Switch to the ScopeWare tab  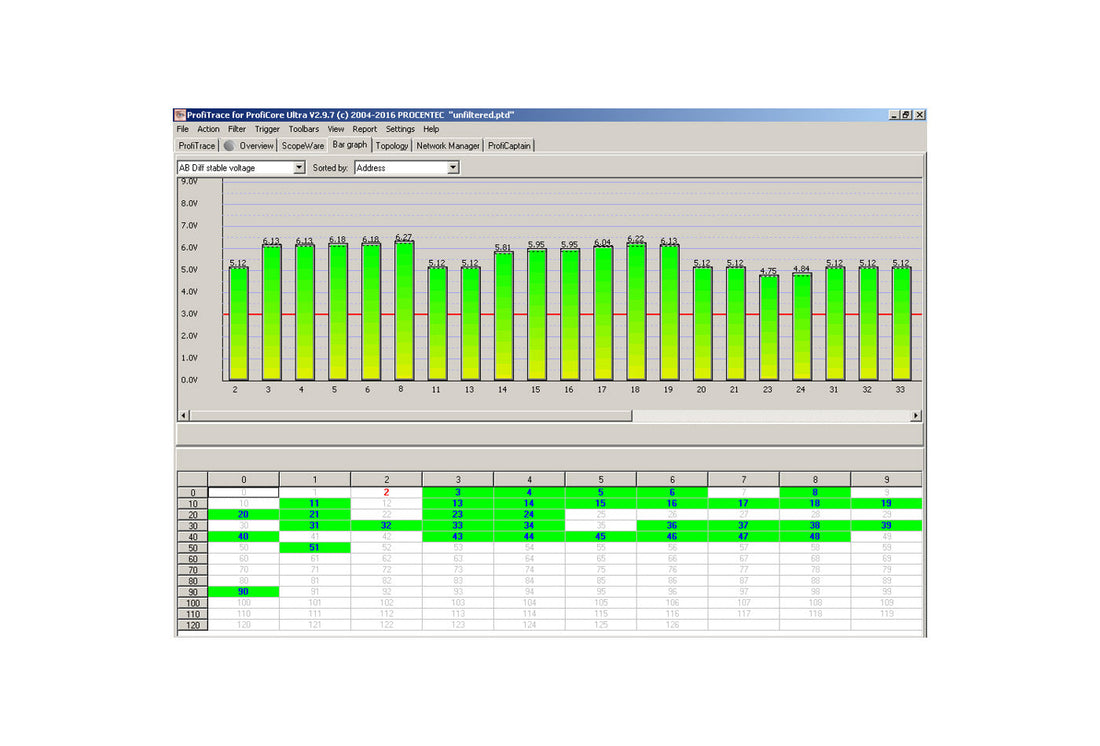tap(303, 146)
